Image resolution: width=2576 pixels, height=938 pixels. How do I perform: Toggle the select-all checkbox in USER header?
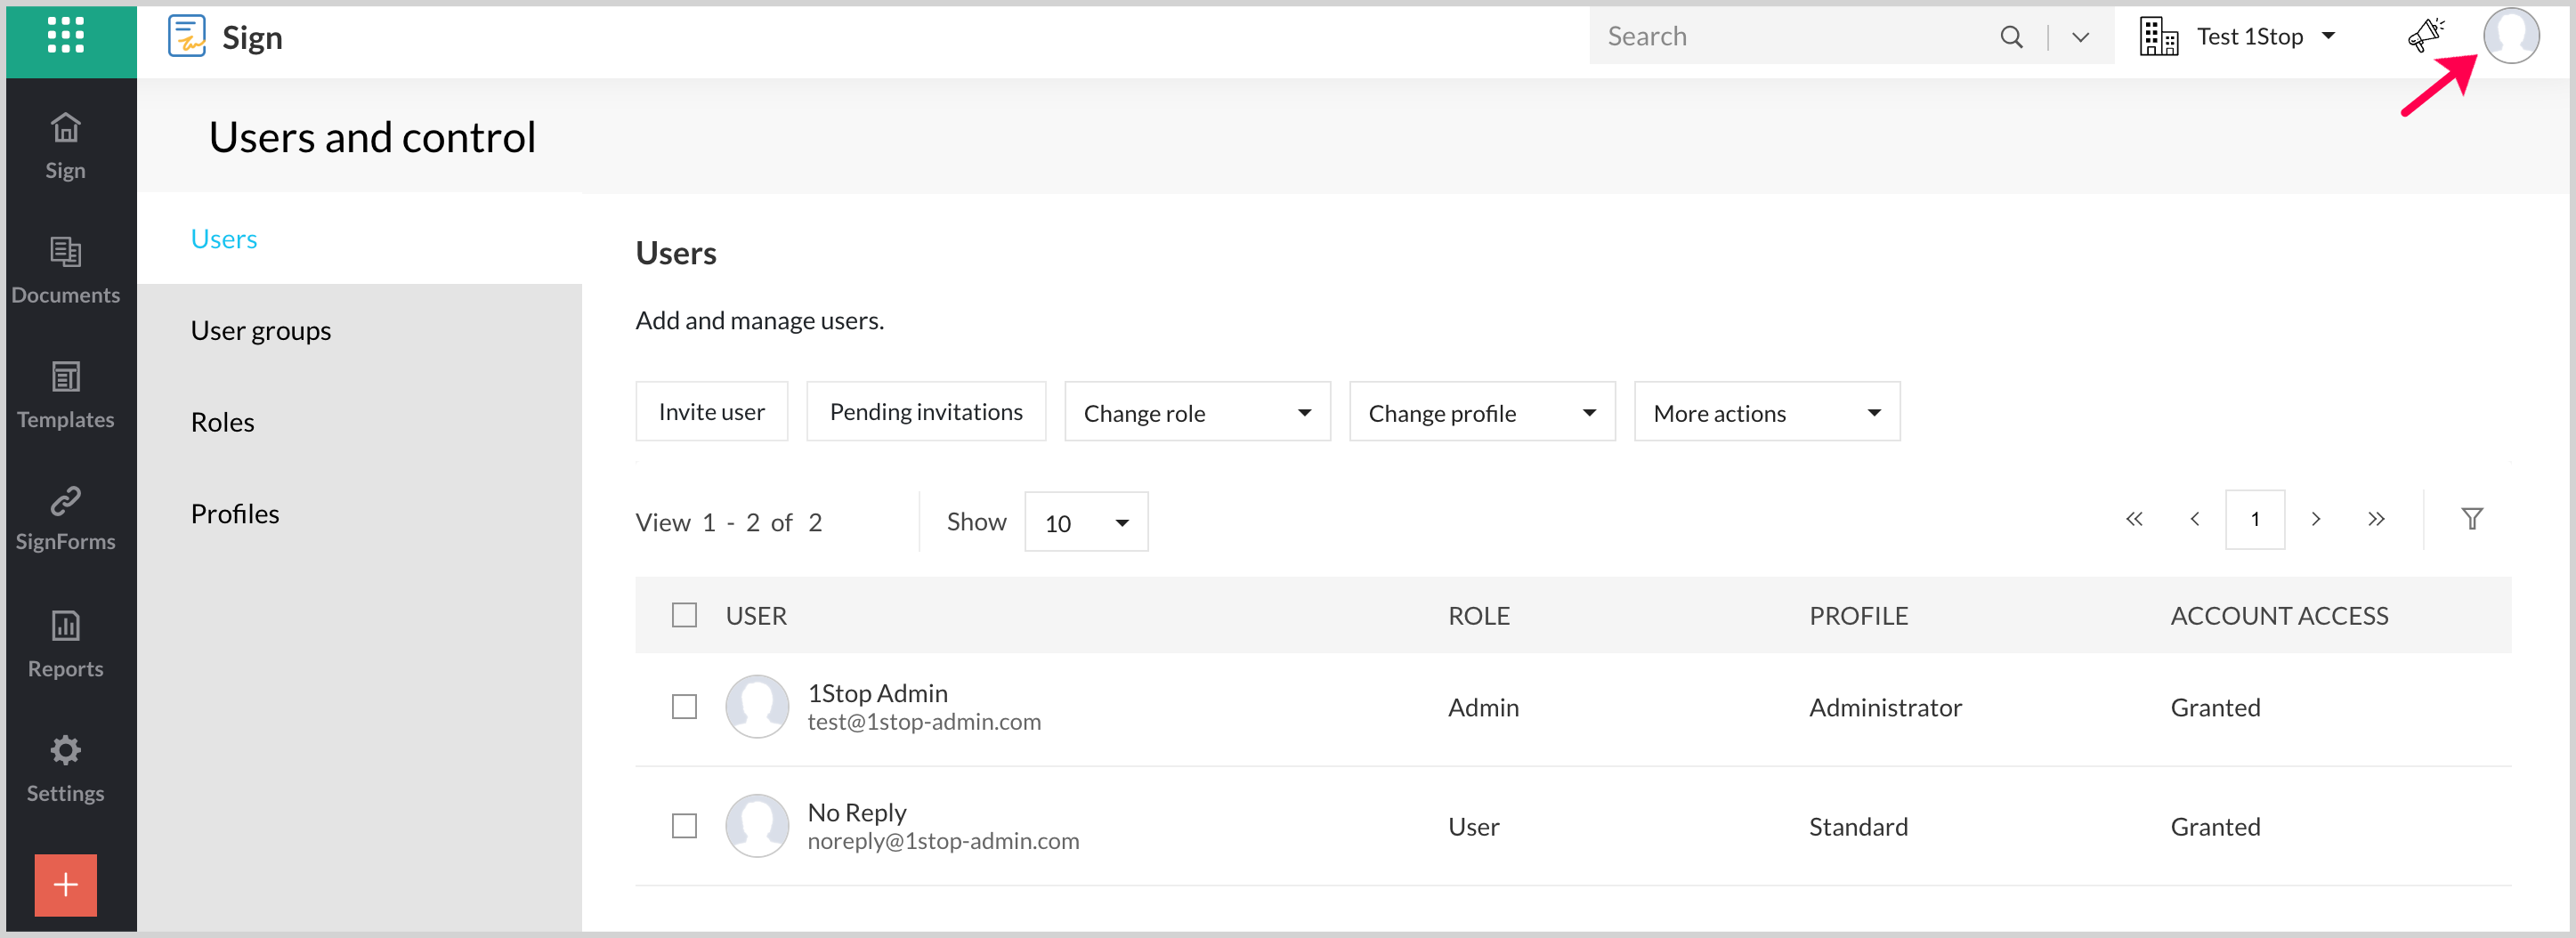(x=684, y=615)
